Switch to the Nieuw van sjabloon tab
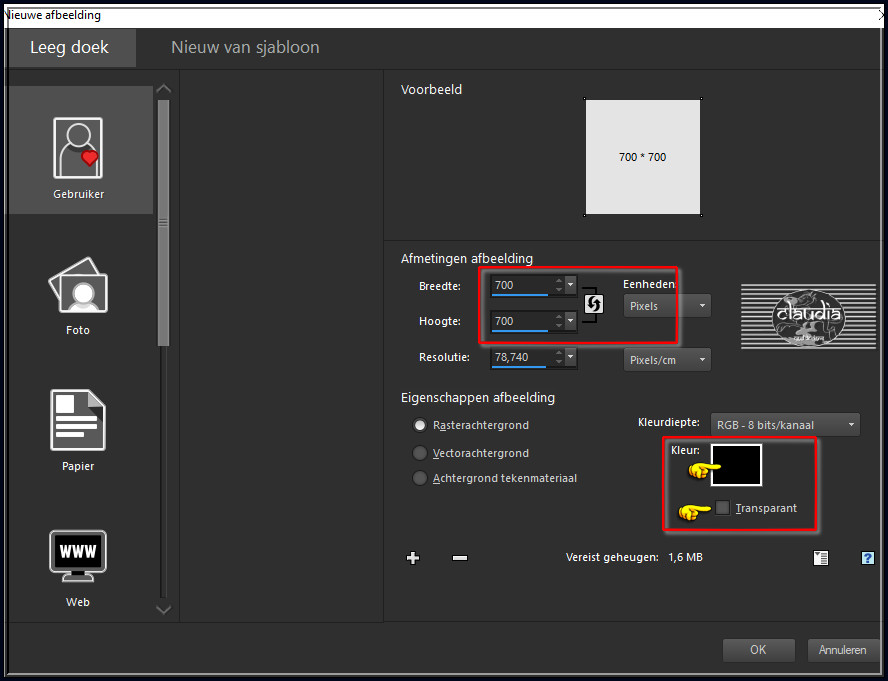 point(245,48)
